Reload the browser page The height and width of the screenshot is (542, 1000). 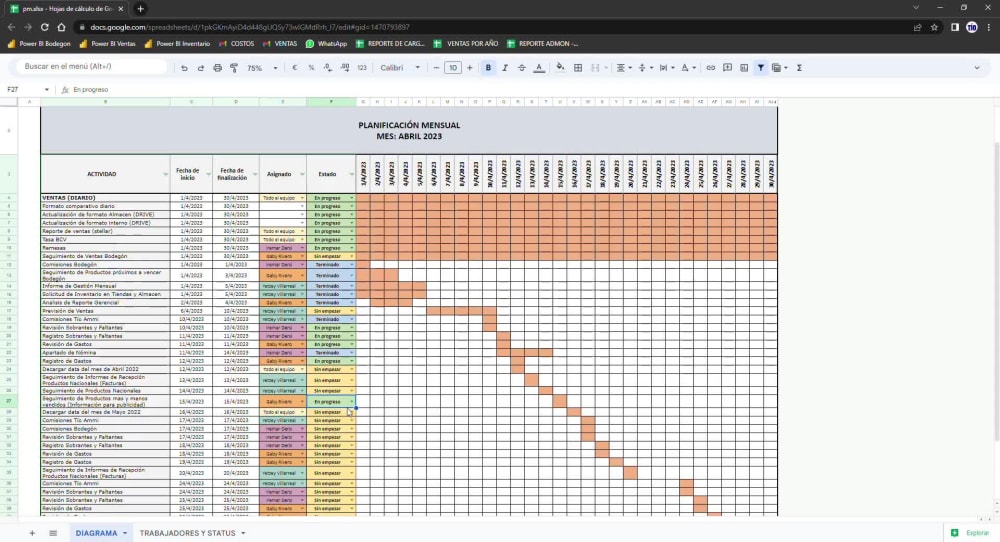pos(45,27)
